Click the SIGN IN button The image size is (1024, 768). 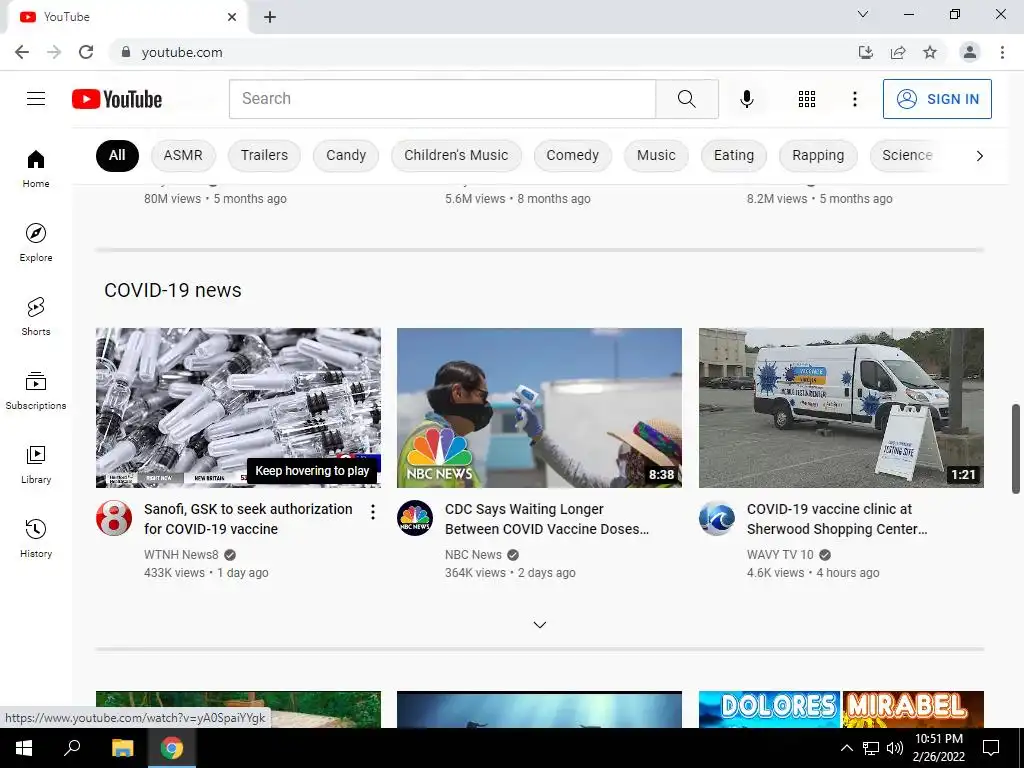point(937,99)
